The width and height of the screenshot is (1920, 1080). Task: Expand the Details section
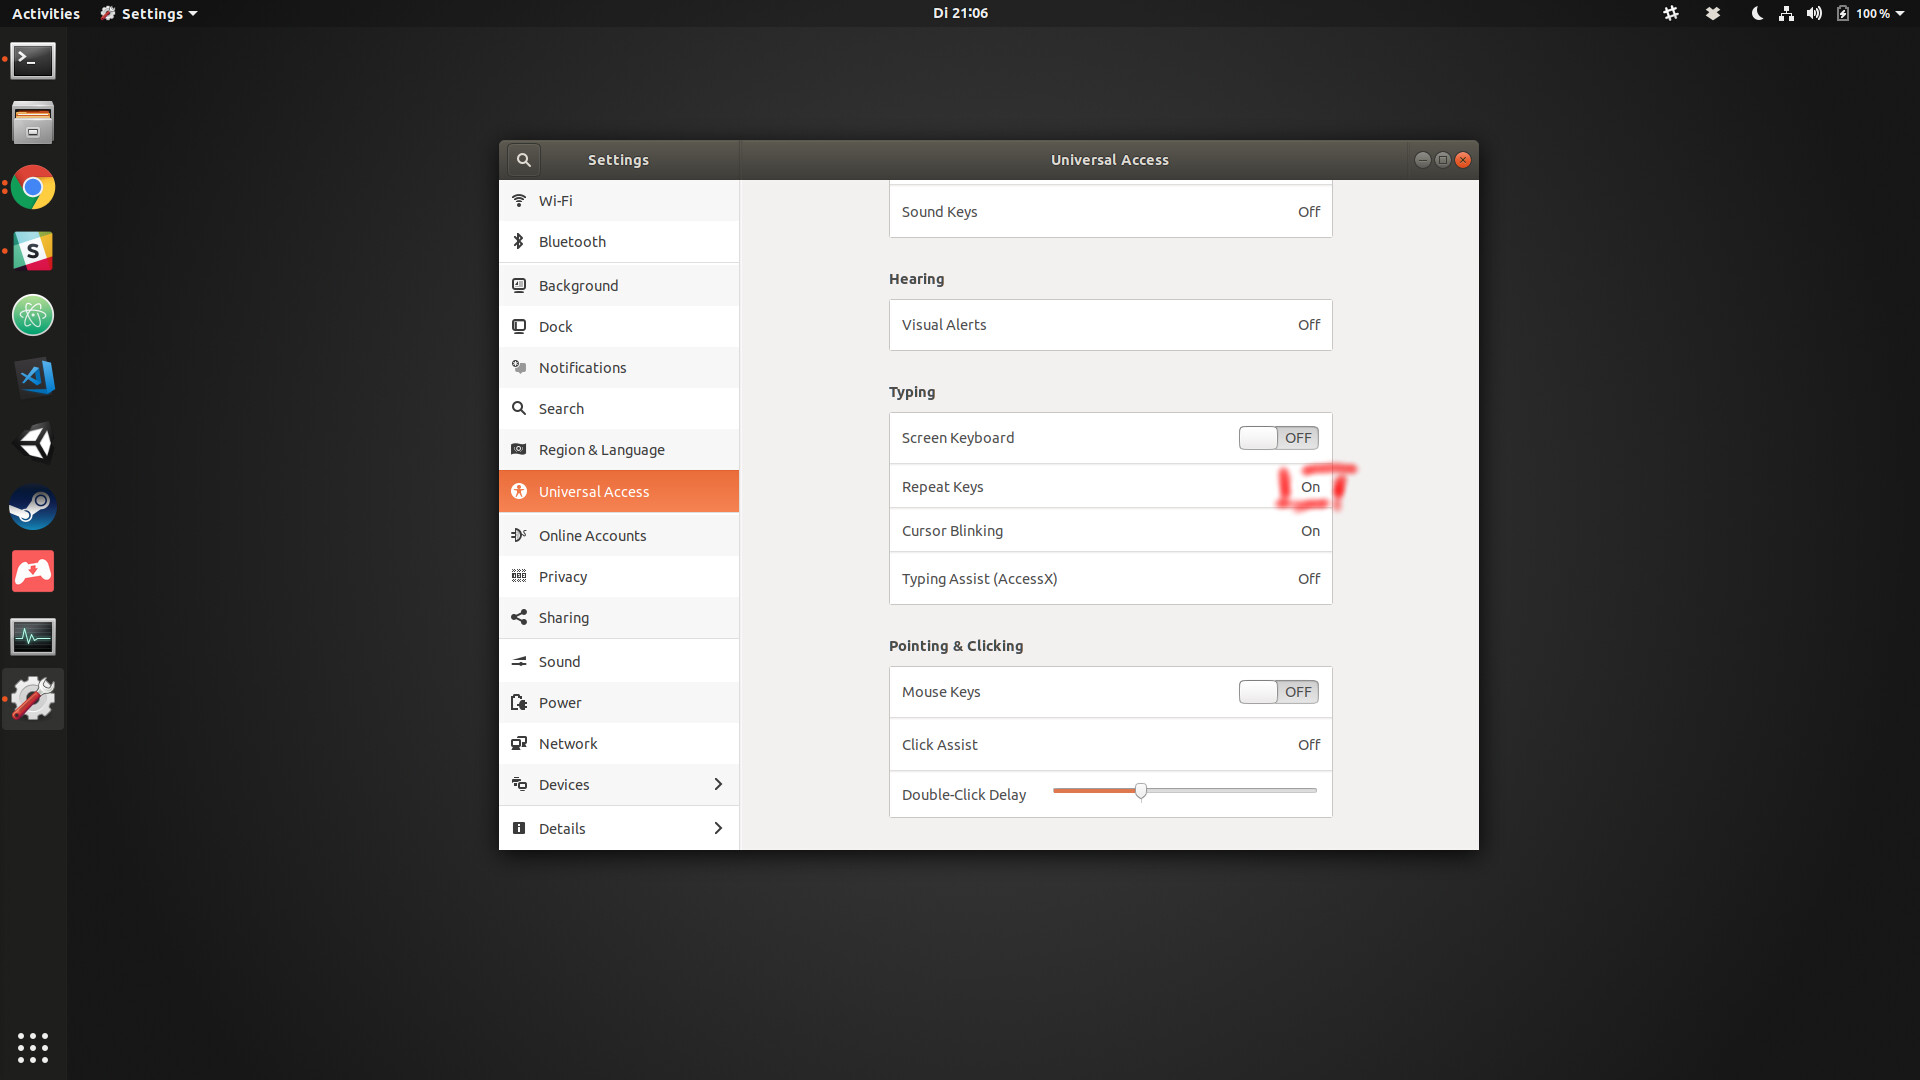618,828
